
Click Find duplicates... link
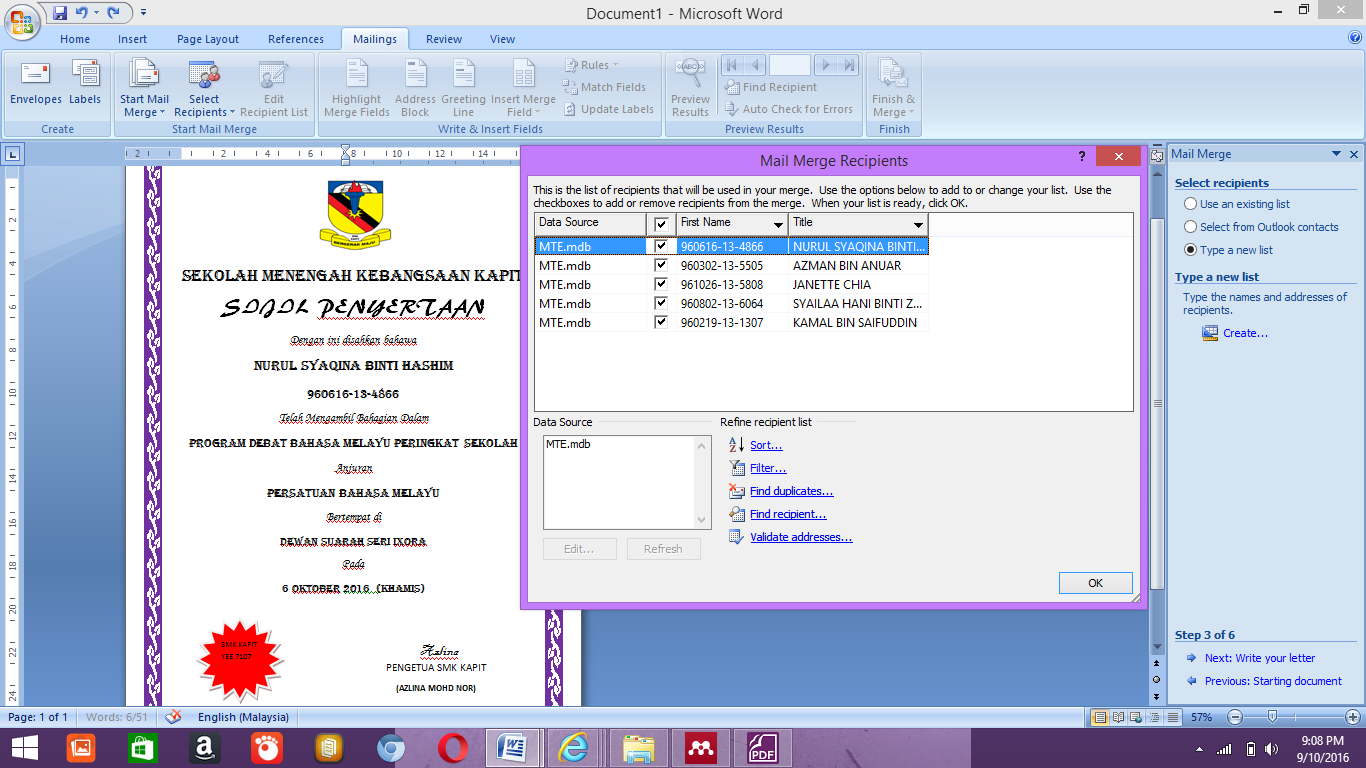(791, 491)
